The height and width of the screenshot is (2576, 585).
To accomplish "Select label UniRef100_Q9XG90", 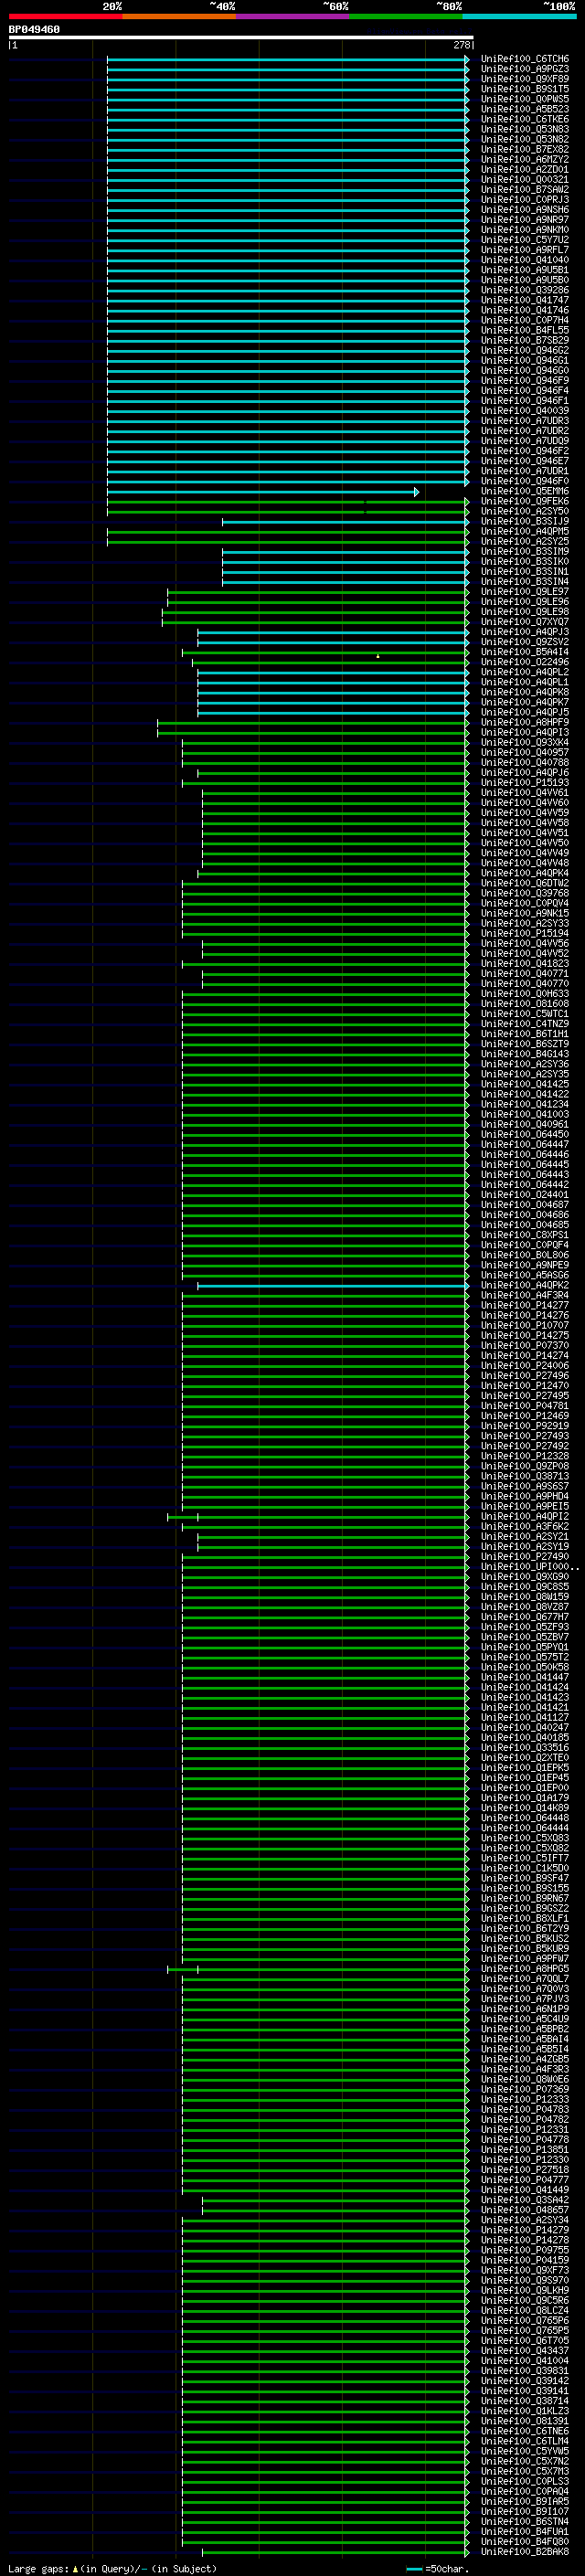I will (x=525, y=1578).
